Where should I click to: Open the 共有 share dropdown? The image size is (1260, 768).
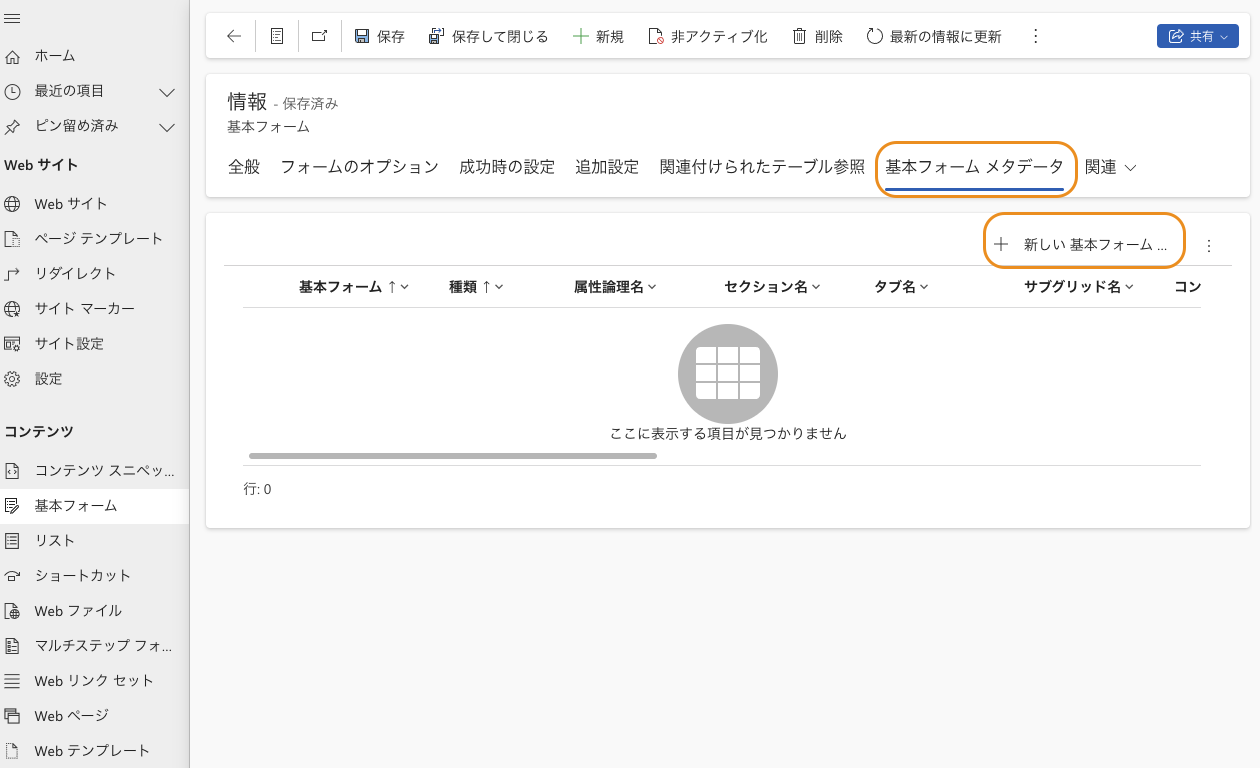(x=1197, y=36)
